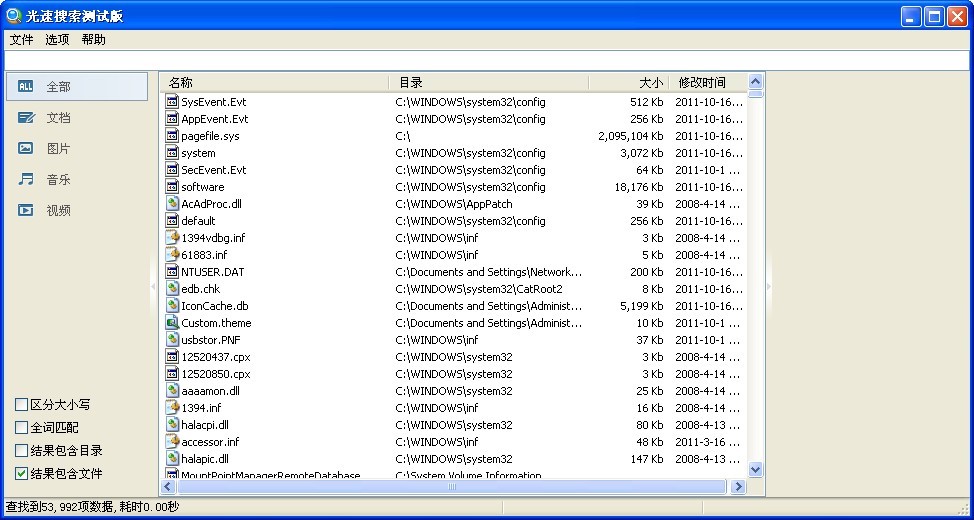Screen dimensions: 974x520
Task: Select the 文档 (Documents) category icon
Action: coord(26,118)
